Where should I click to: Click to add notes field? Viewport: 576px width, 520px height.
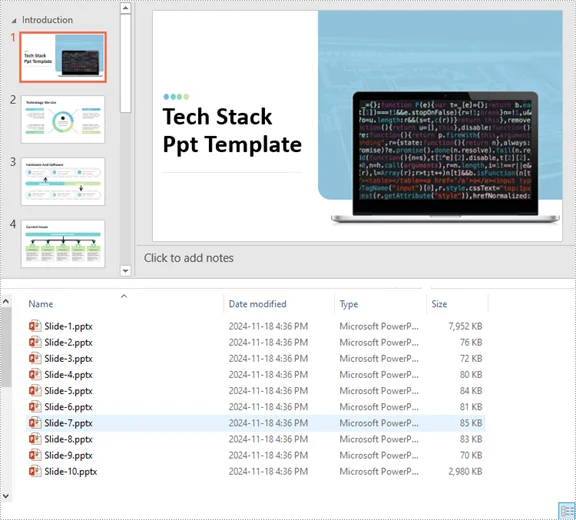click(188, 258)
